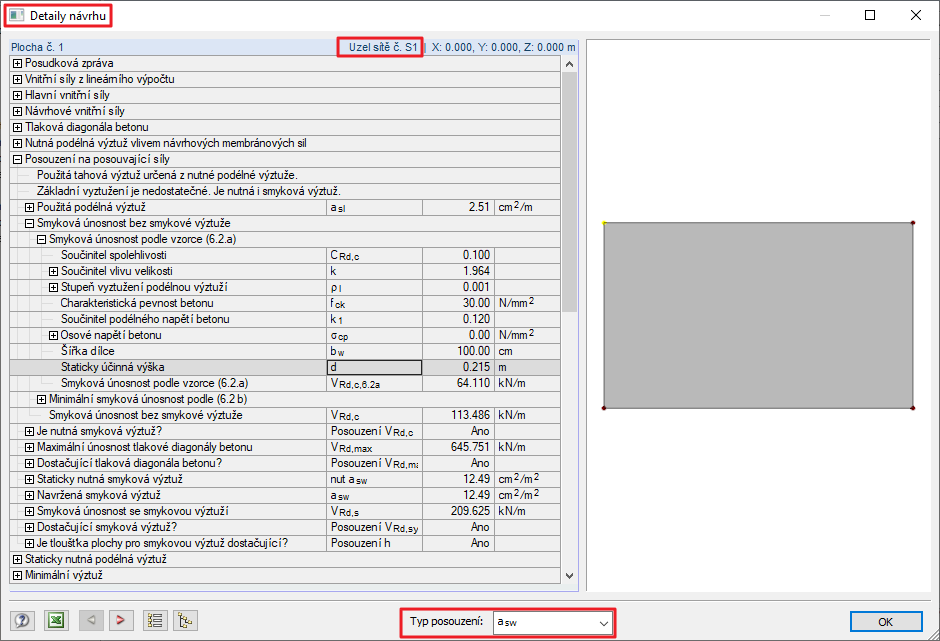Image resolution: width=940 pixels, height=641 pixels.
Task: Click the OK button
Action: point(885,622)
